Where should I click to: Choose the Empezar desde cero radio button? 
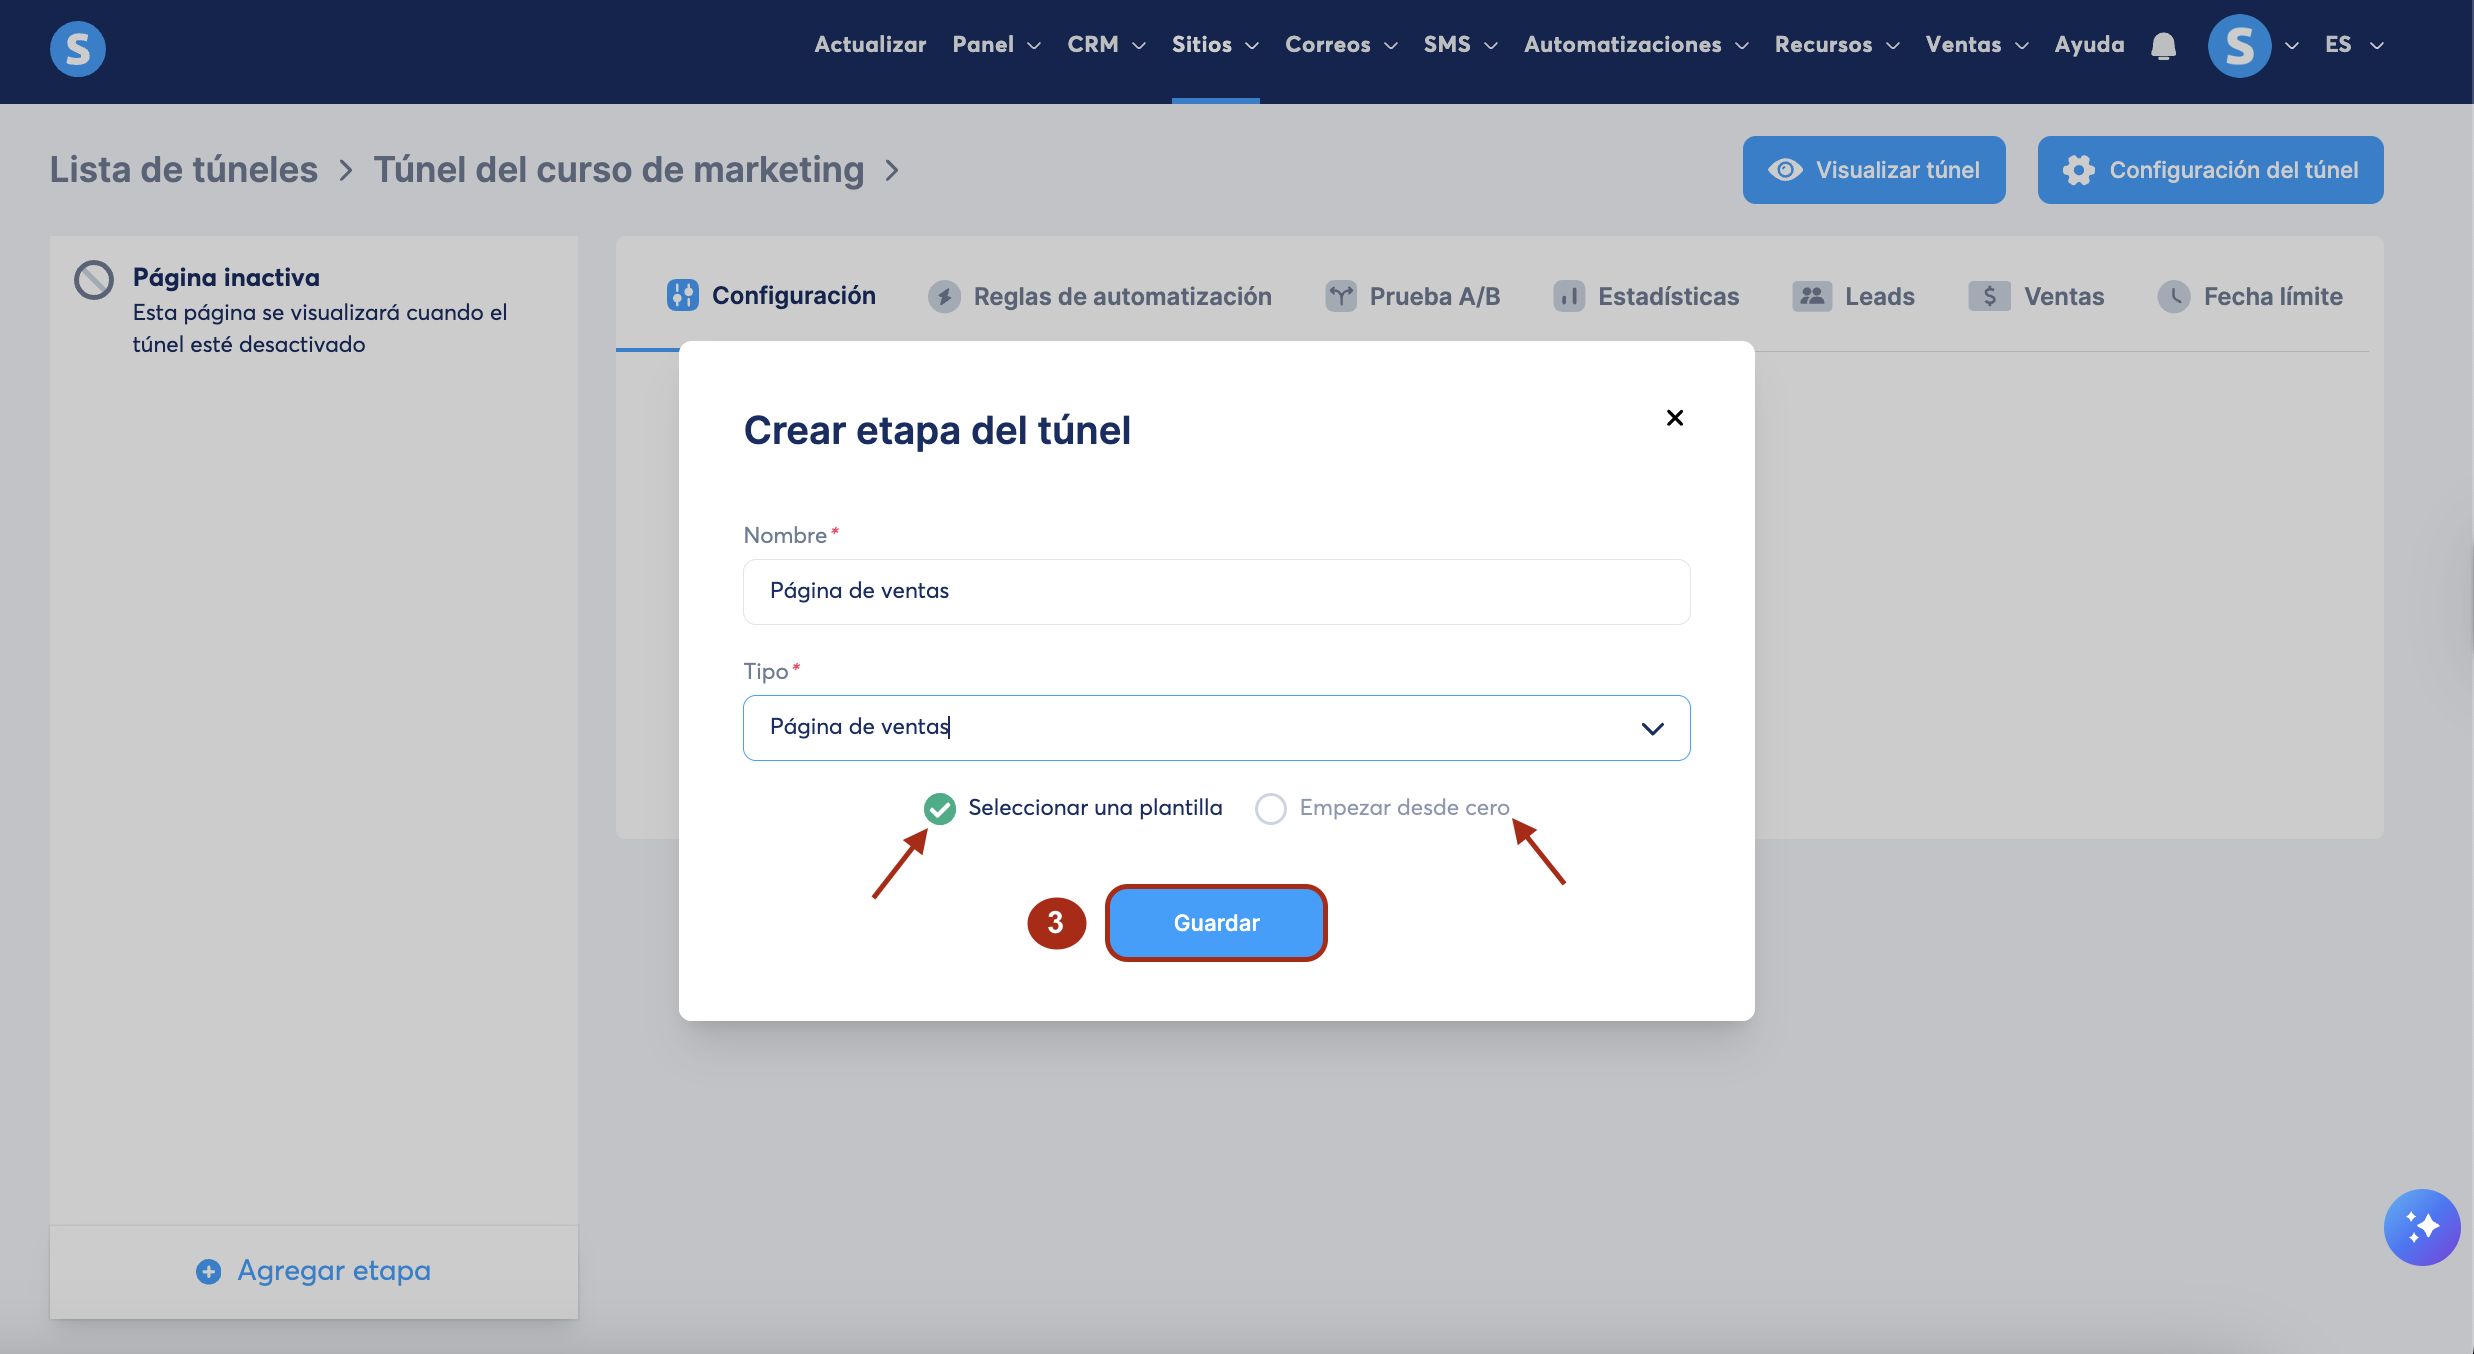1271,808
